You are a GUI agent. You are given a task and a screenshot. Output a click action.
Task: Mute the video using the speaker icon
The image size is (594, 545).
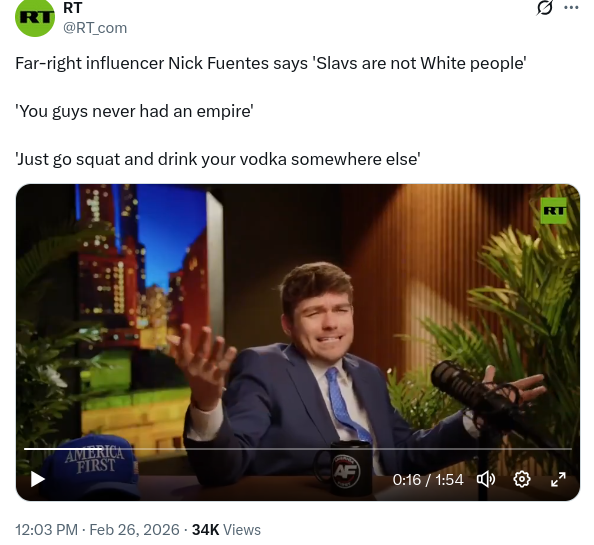(486, 479)
